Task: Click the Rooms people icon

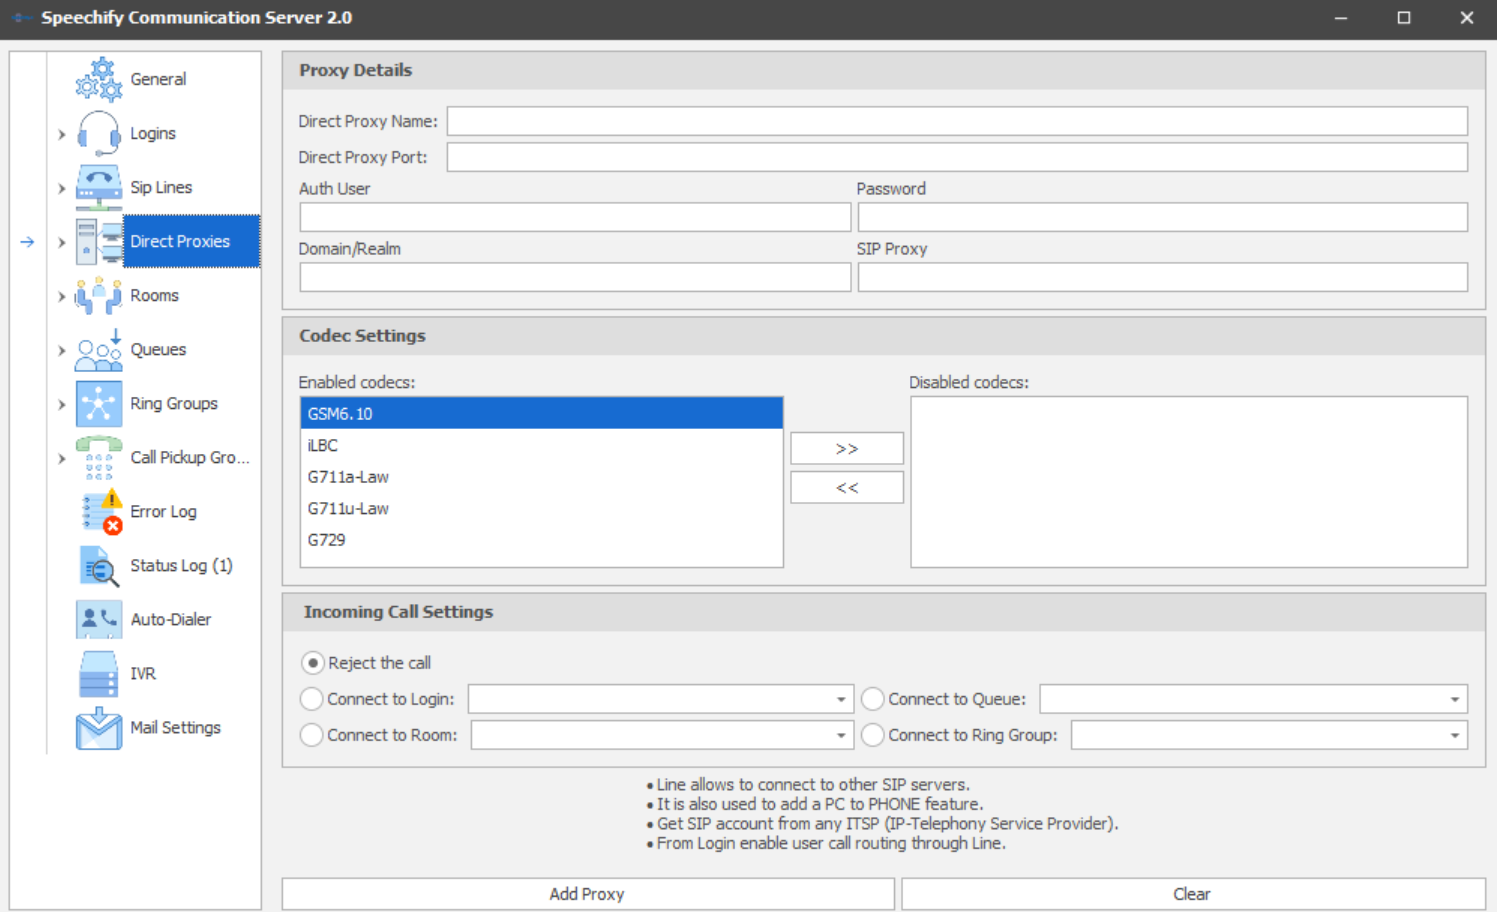Action: (x=99, y=295)
